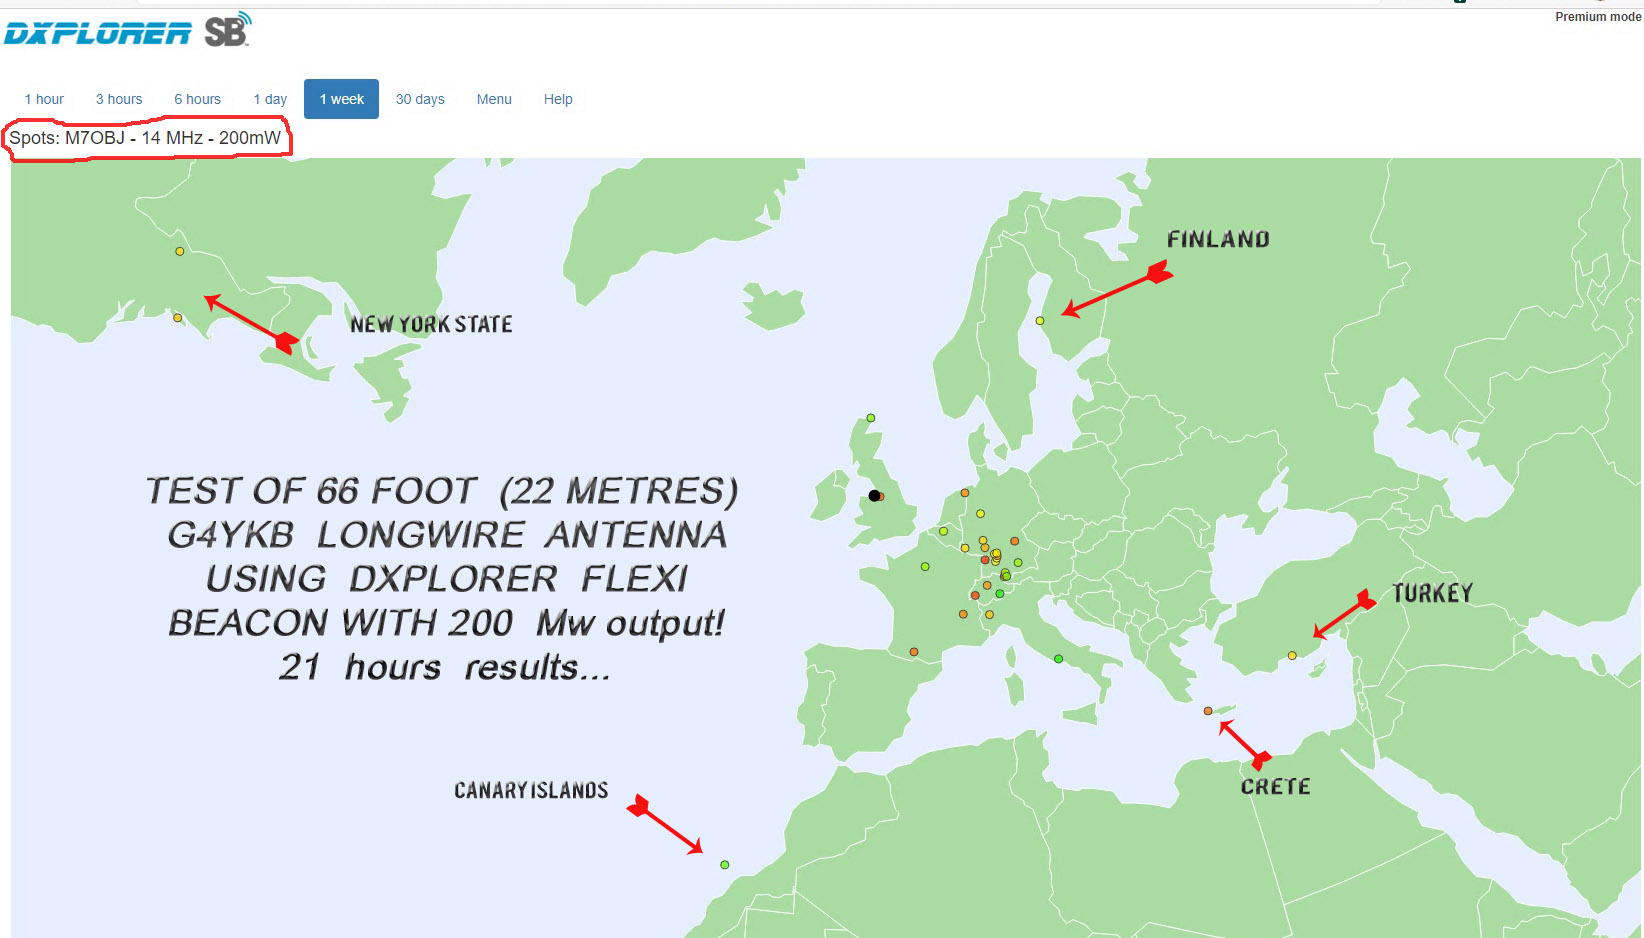Click the DXplorer SB logo
1644x938 pixels.
(x=128, y=31)
